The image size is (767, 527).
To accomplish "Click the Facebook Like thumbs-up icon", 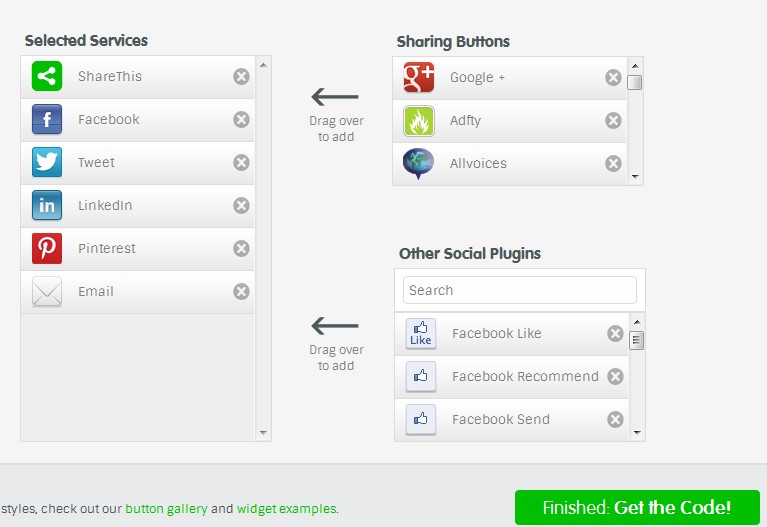I will 421,334.
